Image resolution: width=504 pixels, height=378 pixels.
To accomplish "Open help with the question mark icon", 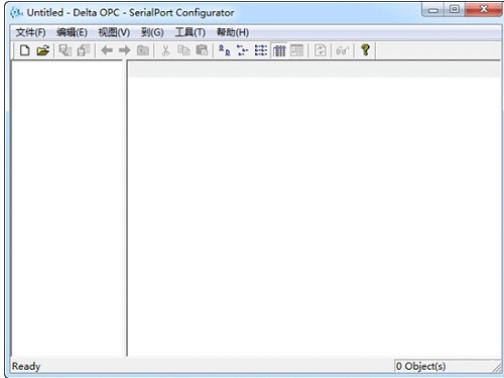I will coord(365,51).
